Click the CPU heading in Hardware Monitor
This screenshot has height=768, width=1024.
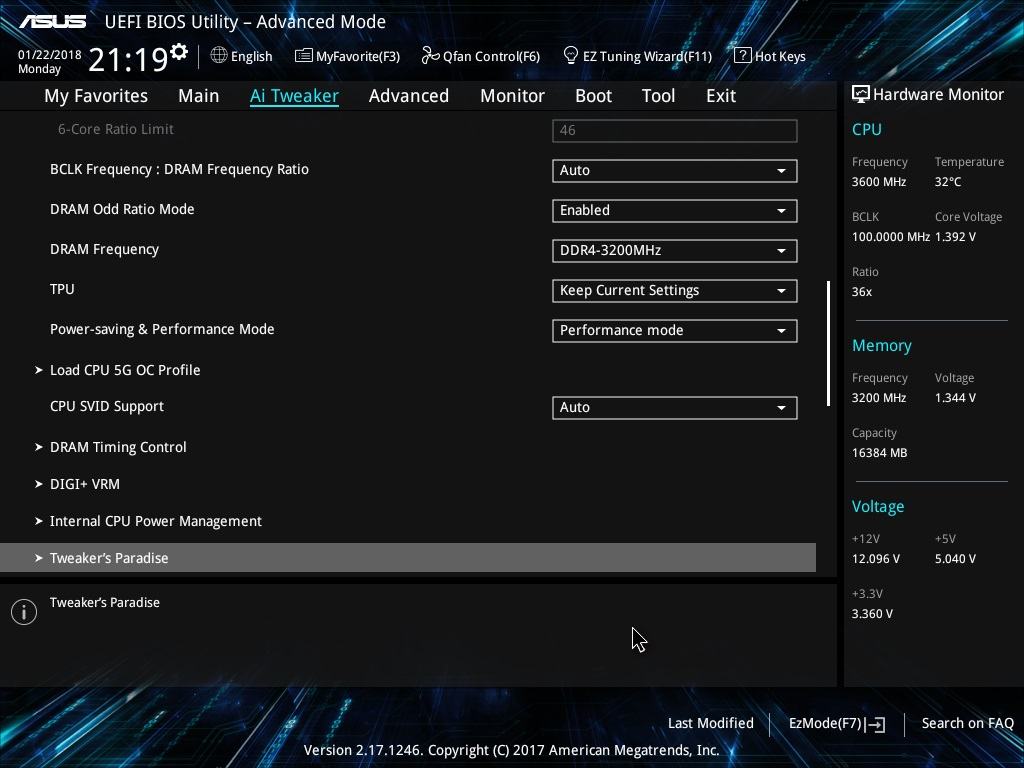867,129
